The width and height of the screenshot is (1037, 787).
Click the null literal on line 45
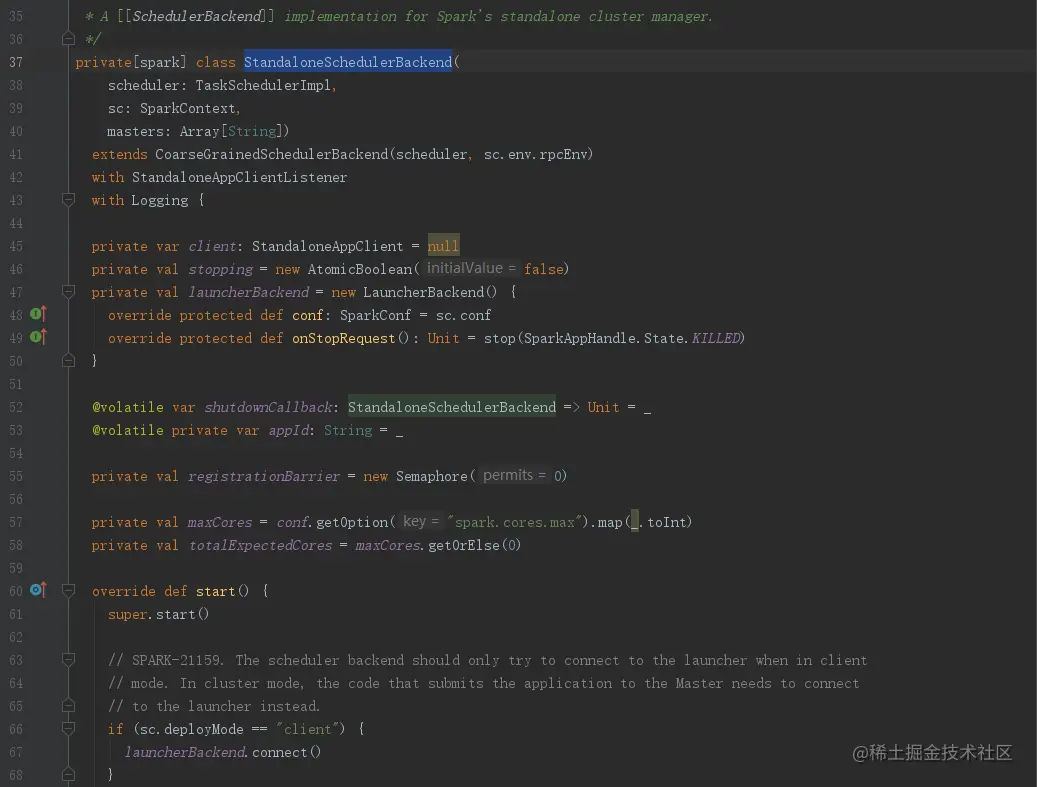[x=443, y=245]
